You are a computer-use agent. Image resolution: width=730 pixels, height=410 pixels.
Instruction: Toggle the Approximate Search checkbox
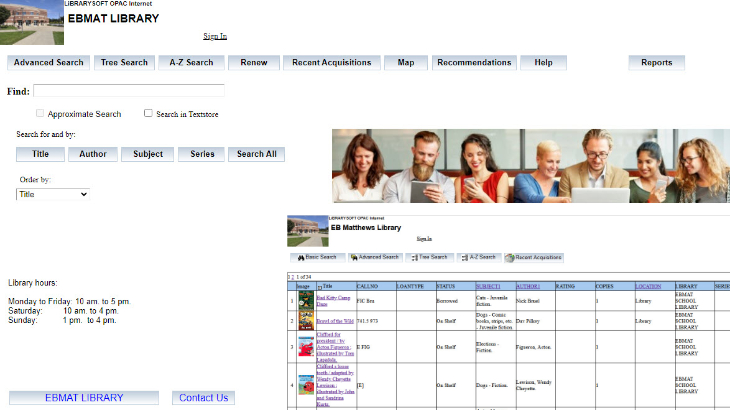(40, 114)
